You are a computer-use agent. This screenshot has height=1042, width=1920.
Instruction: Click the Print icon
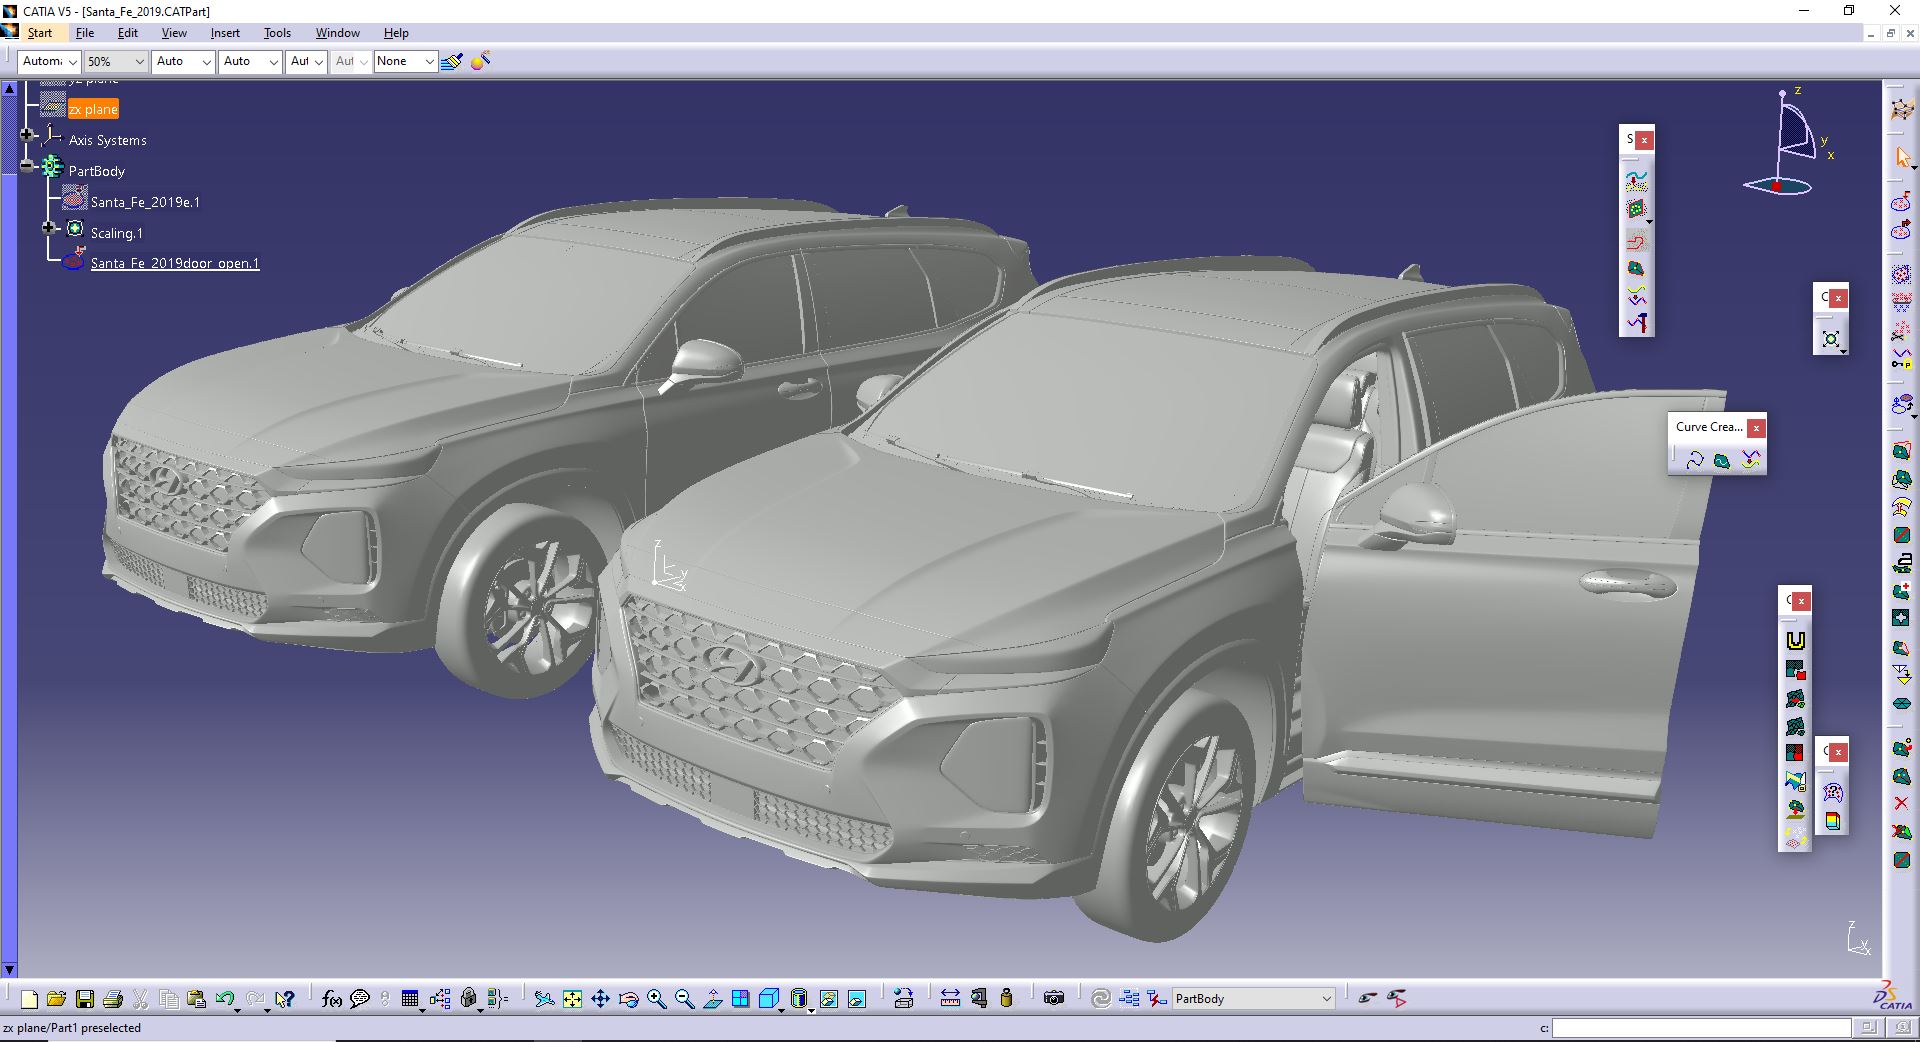[113, 998]
